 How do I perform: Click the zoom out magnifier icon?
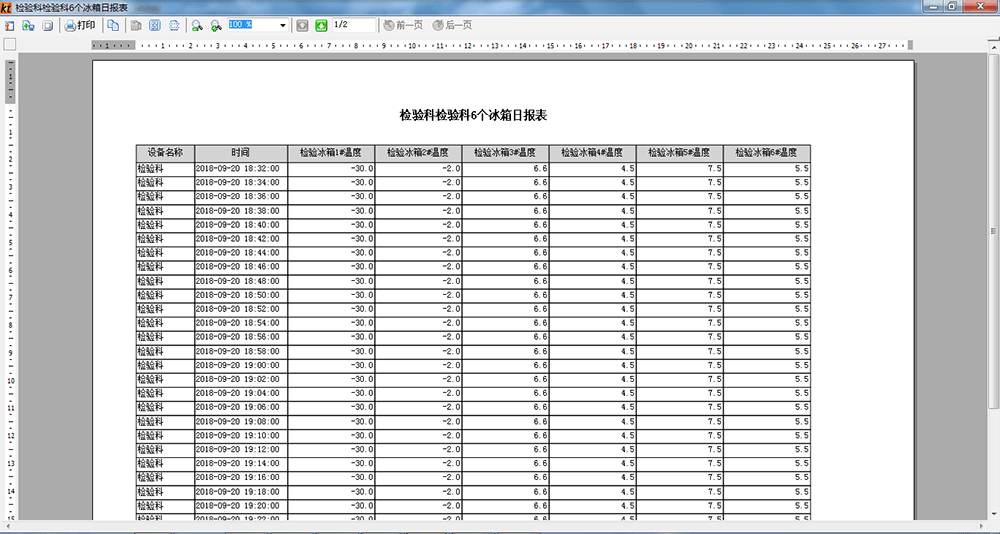click(x=197, y=26)
